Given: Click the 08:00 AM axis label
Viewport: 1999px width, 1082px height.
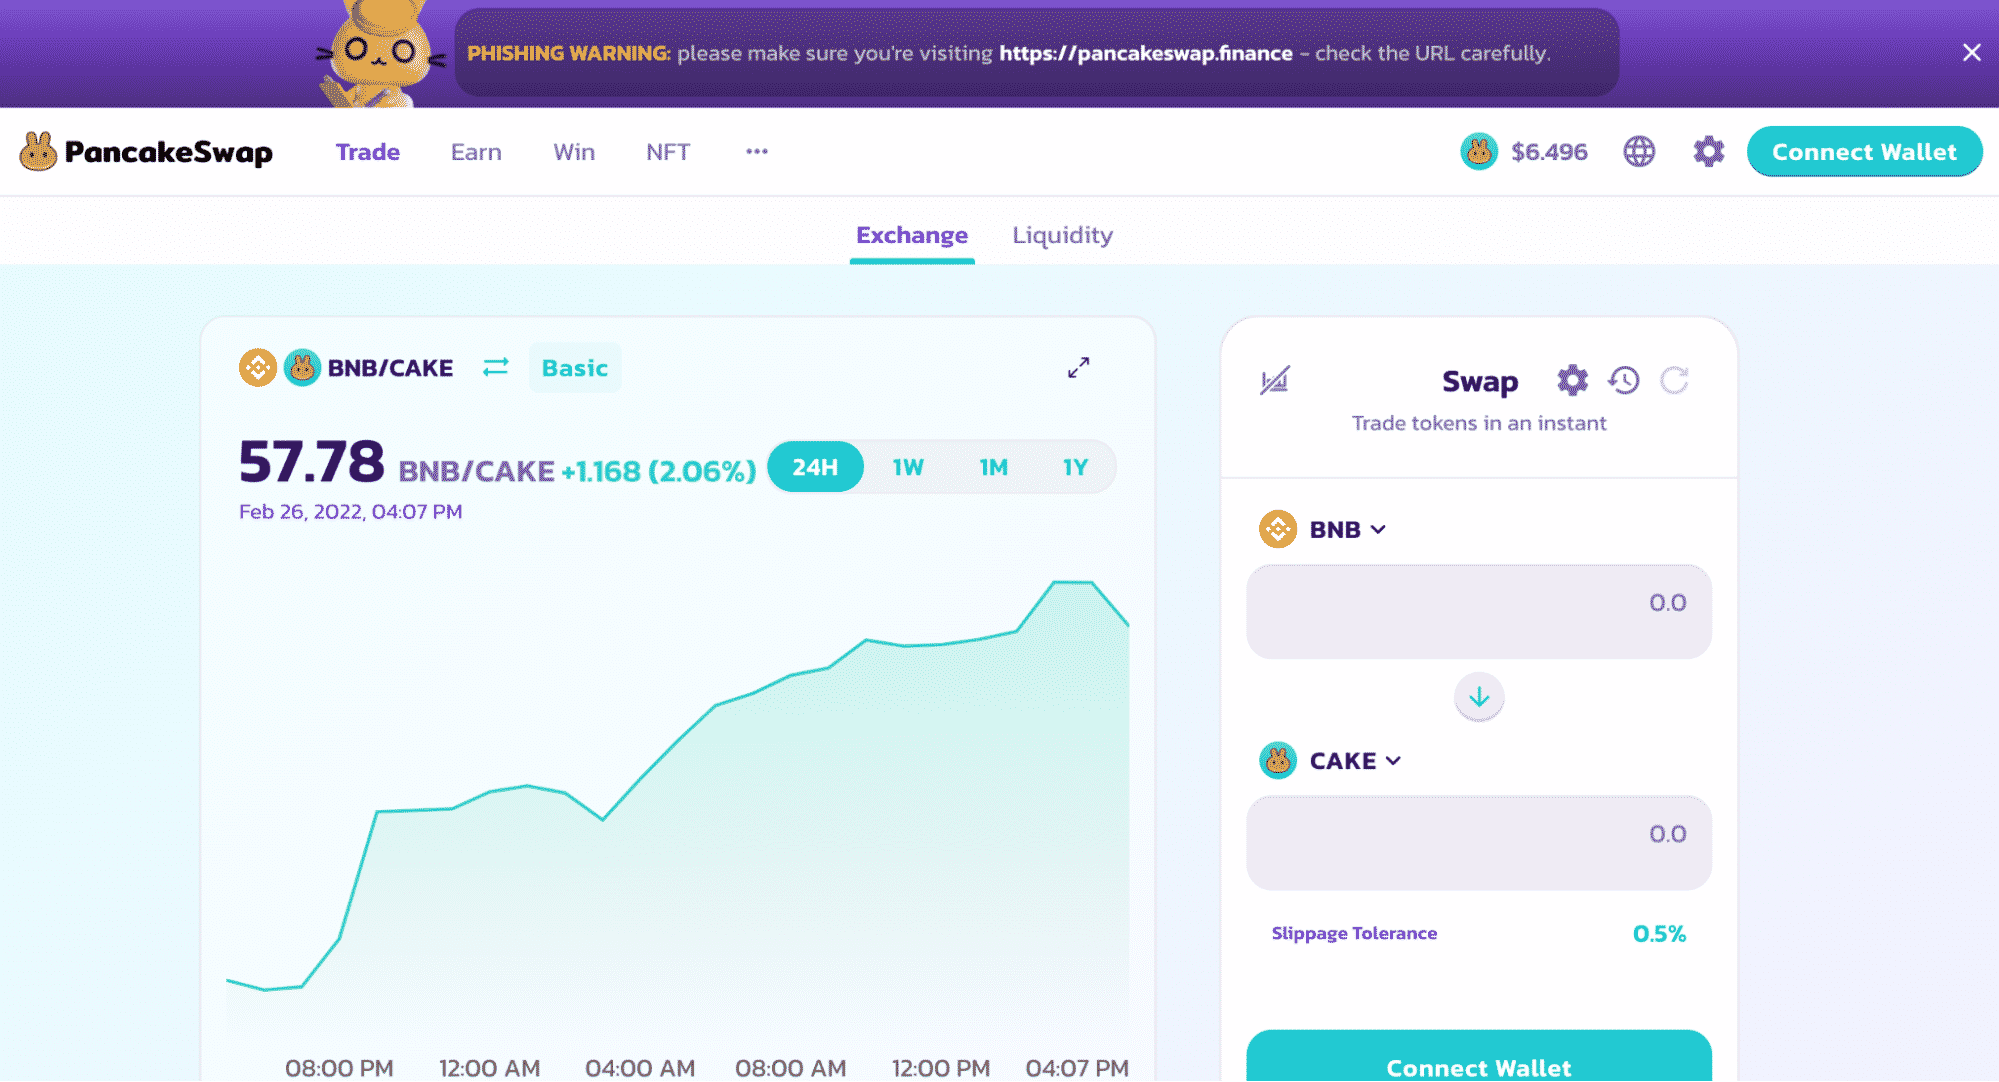Looking at the screenshot, I should (790, 1068).
